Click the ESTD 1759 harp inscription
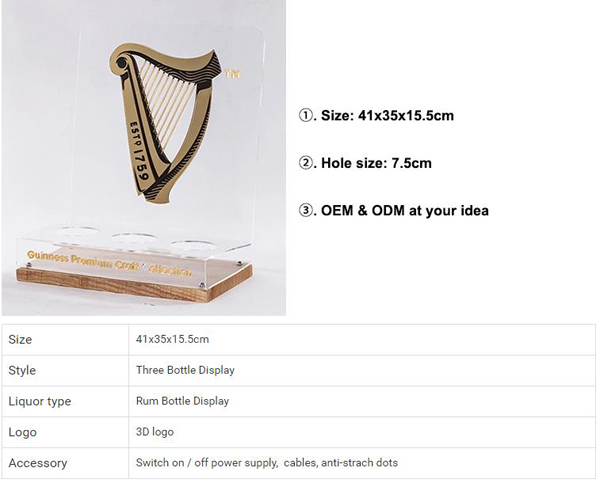 (139, 151)
